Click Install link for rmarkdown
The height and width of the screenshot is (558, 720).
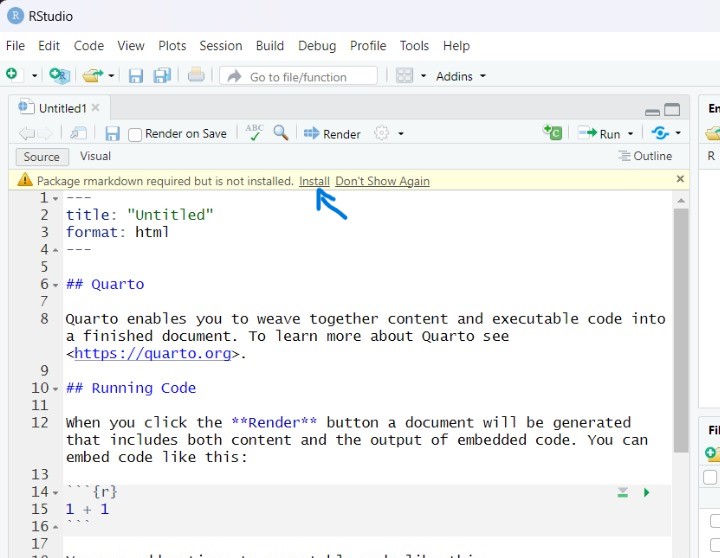coord(315,181)
